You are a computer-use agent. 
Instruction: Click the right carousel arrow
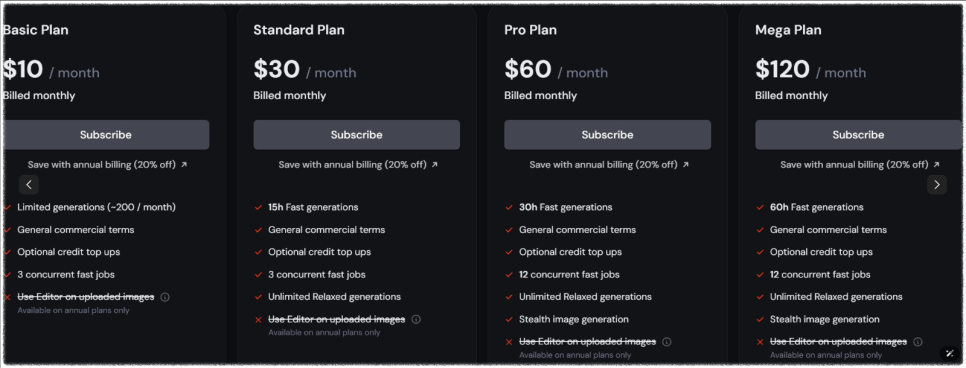[x=937, y=184]
